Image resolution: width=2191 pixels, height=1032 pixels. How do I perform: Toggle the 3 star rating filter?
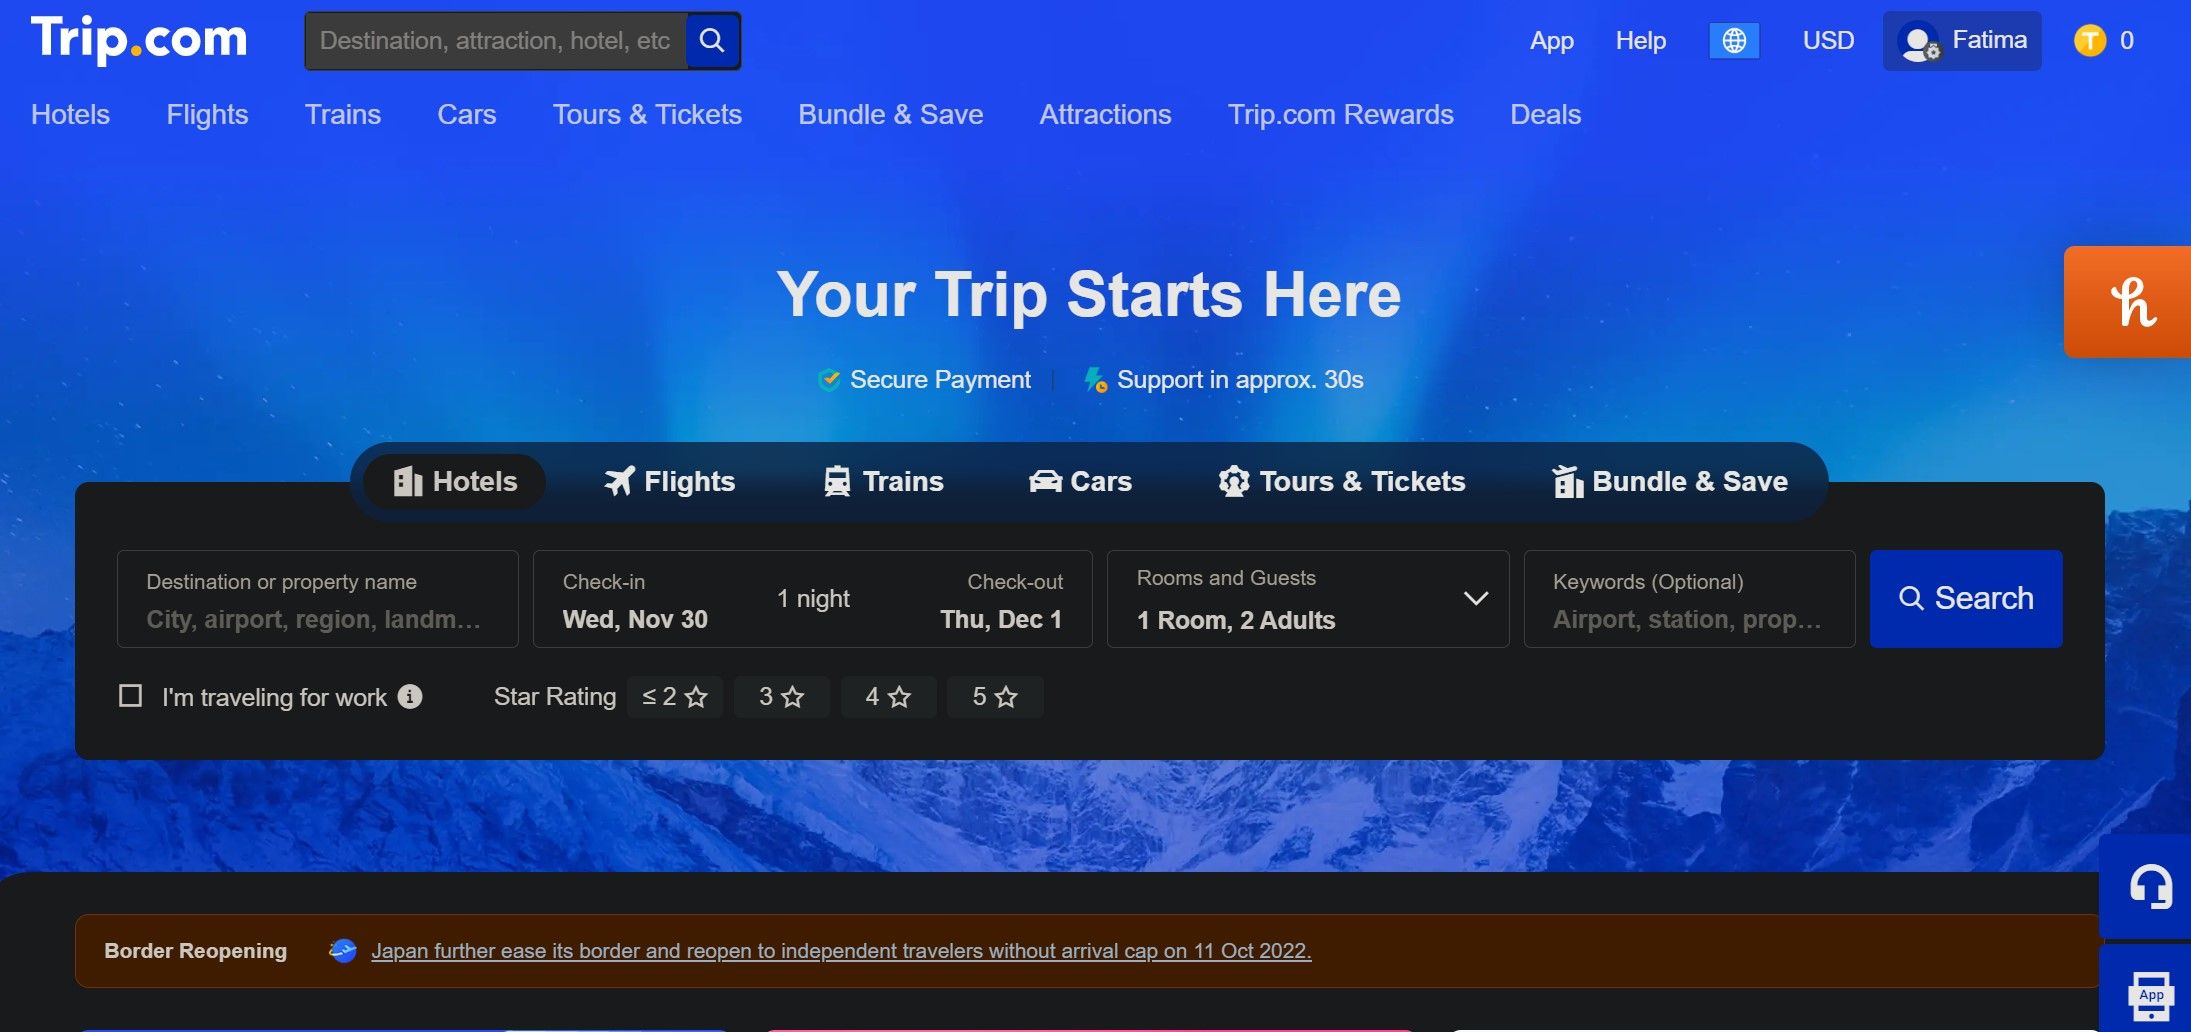pos(782,697)
